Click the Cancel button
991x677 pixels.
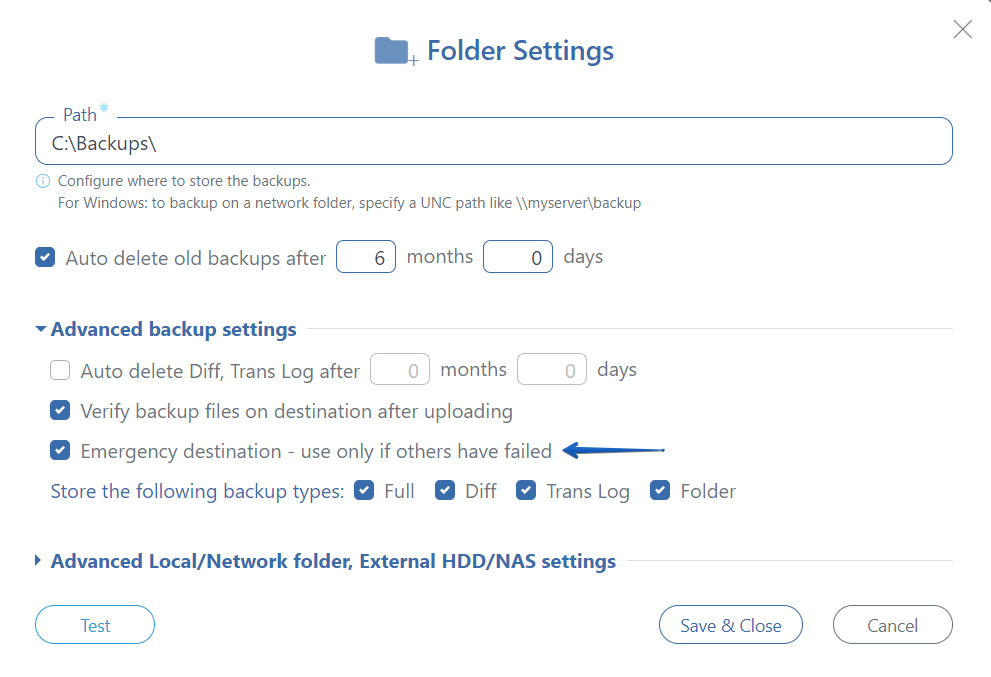[x=892, y=625]
